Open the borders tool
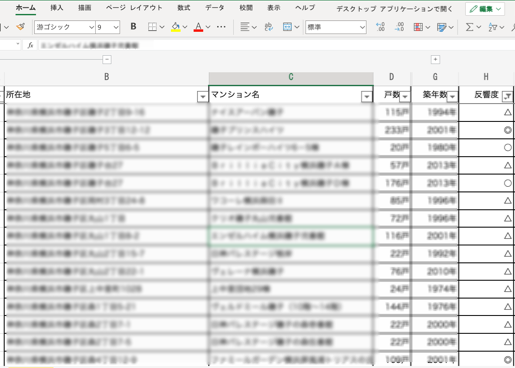The height and width of the screenshot is (368, 515). [x=152, y=27]
